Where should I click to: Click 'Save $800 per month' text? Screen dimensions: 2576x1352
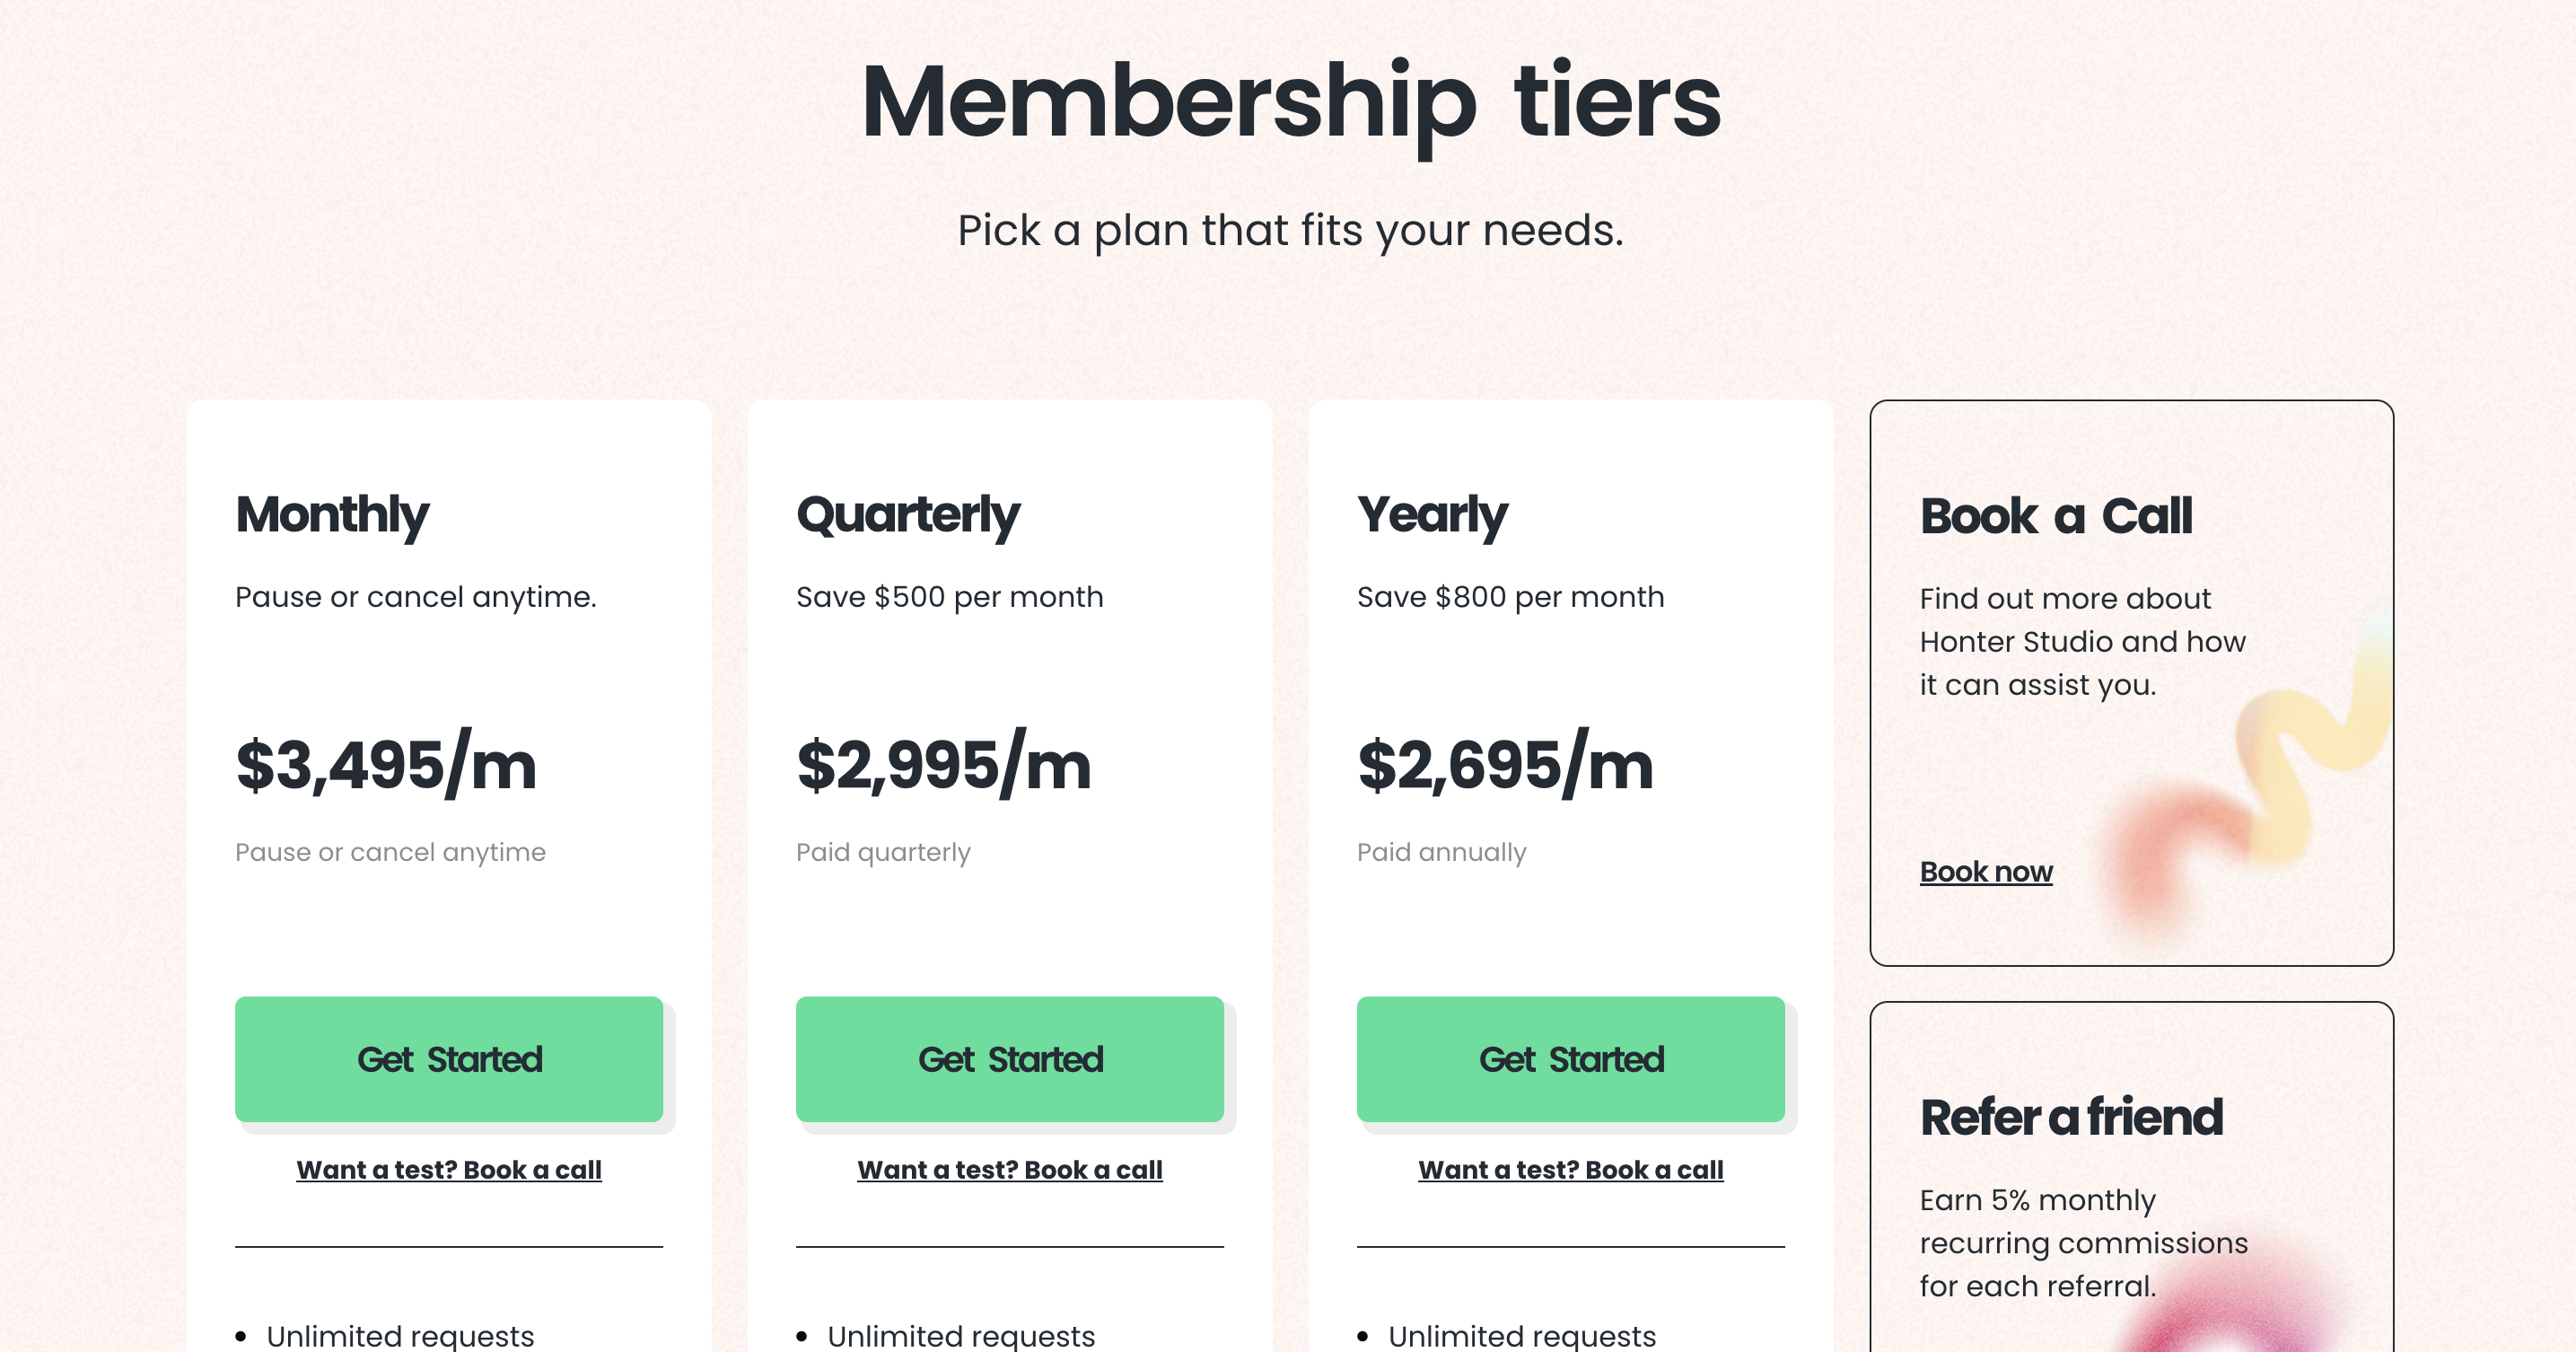click(x=1510, y=597)
